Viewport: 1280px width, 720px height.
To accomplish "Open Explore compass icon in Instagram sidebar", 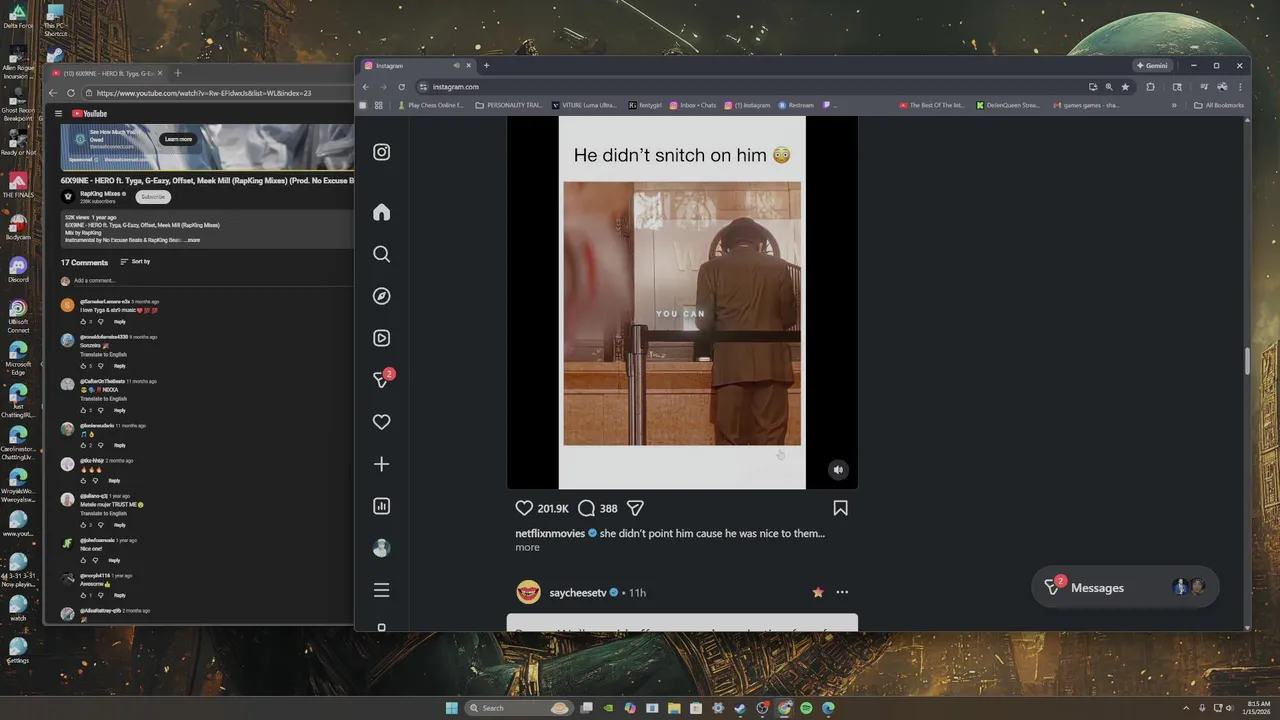I will coord(381,296).
